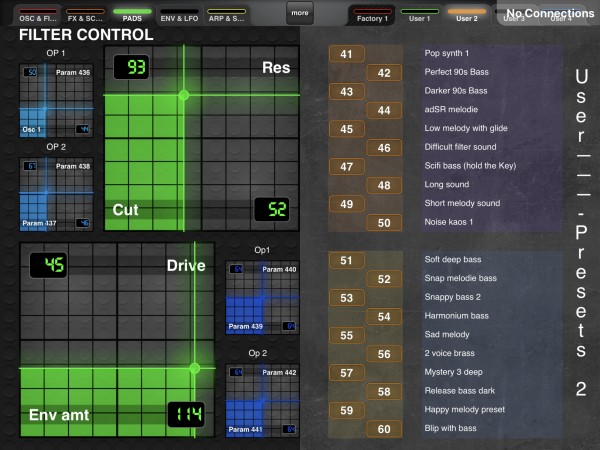Viewport: 600px width, 450px height.
Task: Load preset number 52
Action: click(384, 279)
